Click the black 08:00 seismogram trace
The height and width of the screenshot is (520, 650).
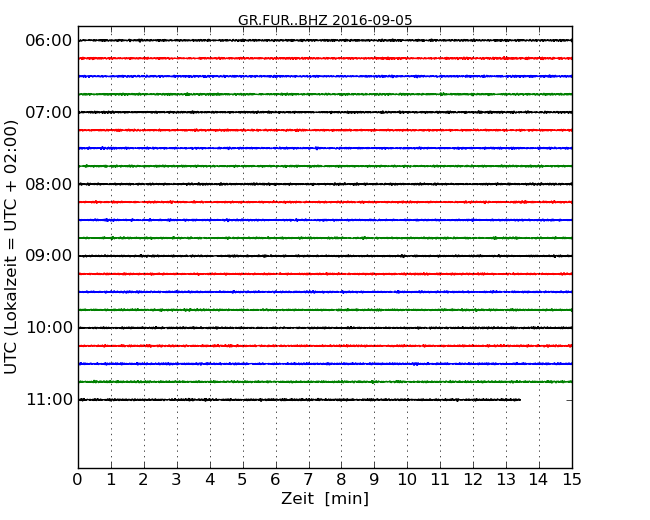(325, 184)
